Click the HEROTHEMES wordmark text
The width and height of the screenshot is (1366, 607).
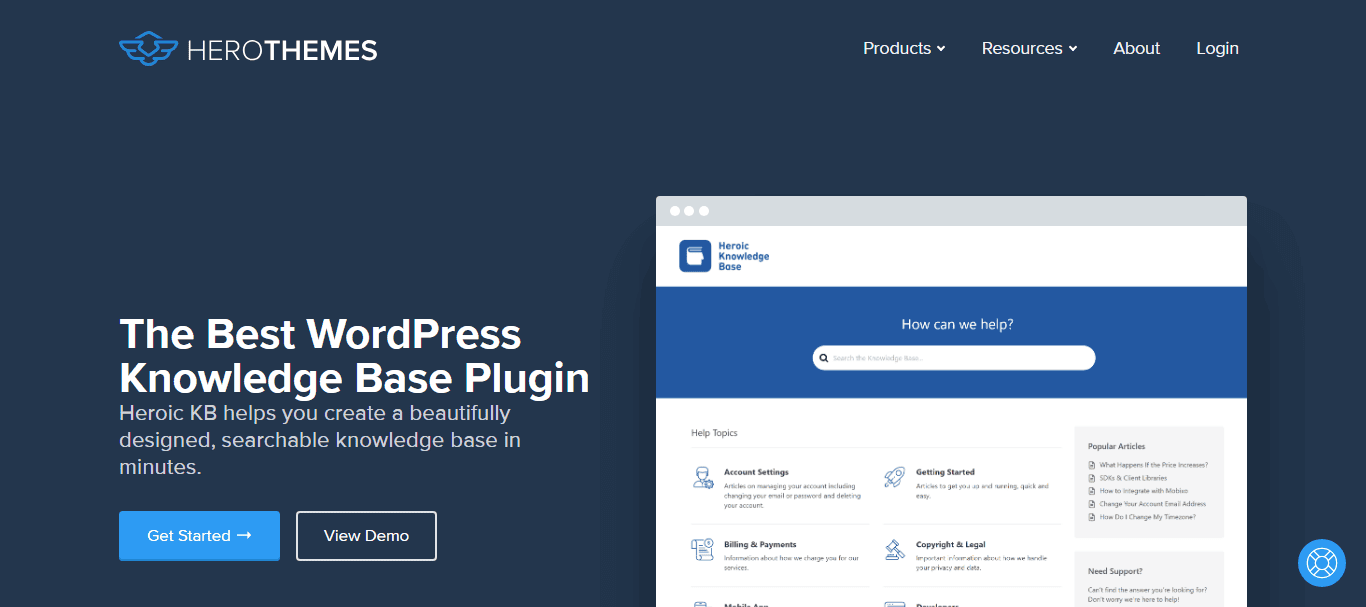click(282, 49)
